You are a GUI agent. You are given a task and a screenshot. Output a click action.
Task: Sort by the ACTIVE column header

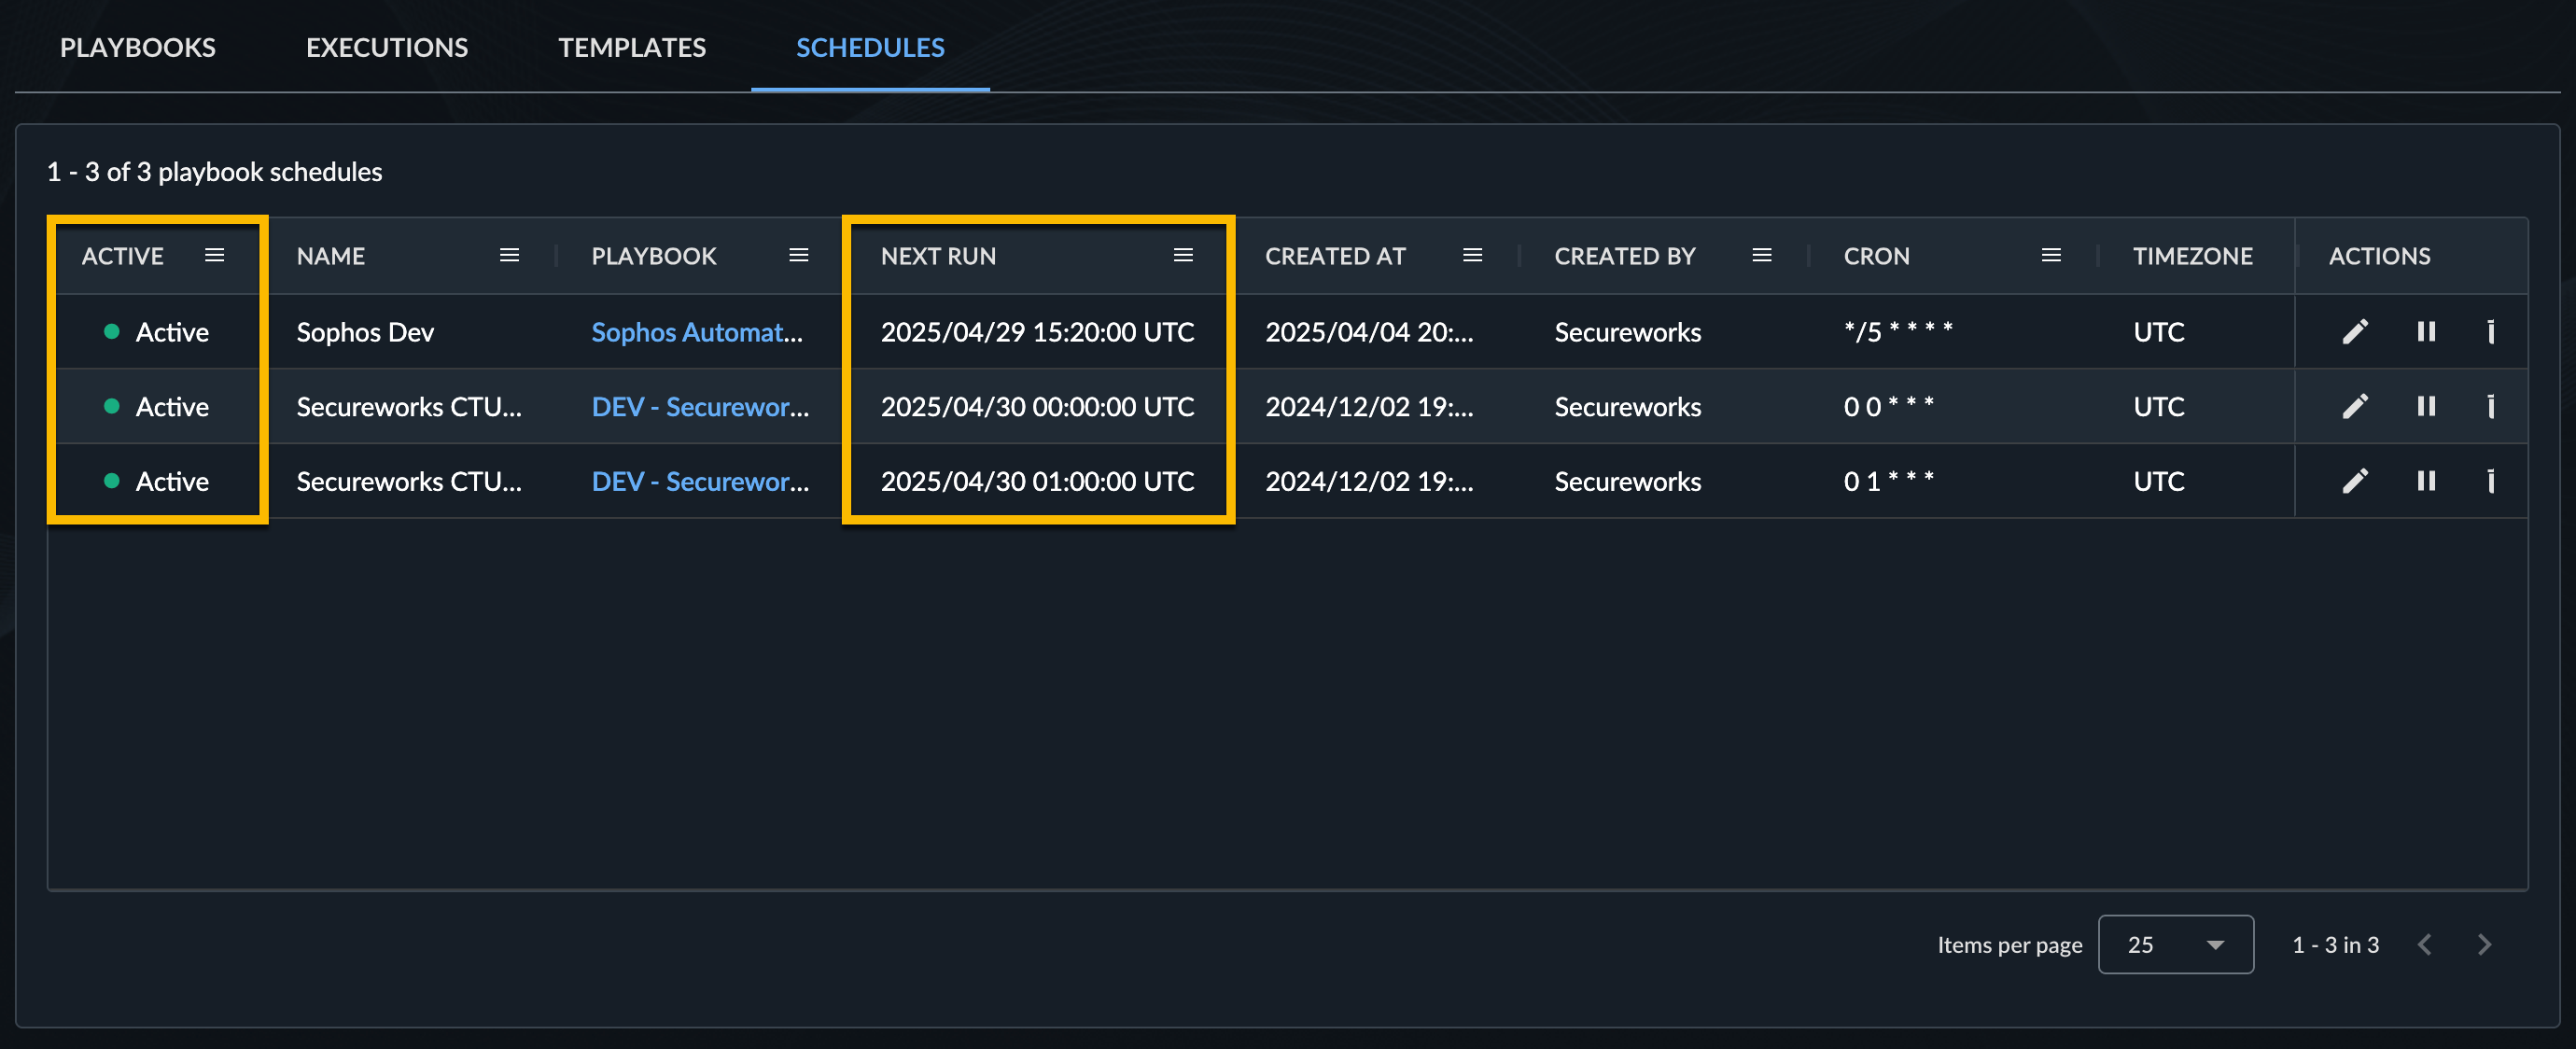[x=122, y=256]
